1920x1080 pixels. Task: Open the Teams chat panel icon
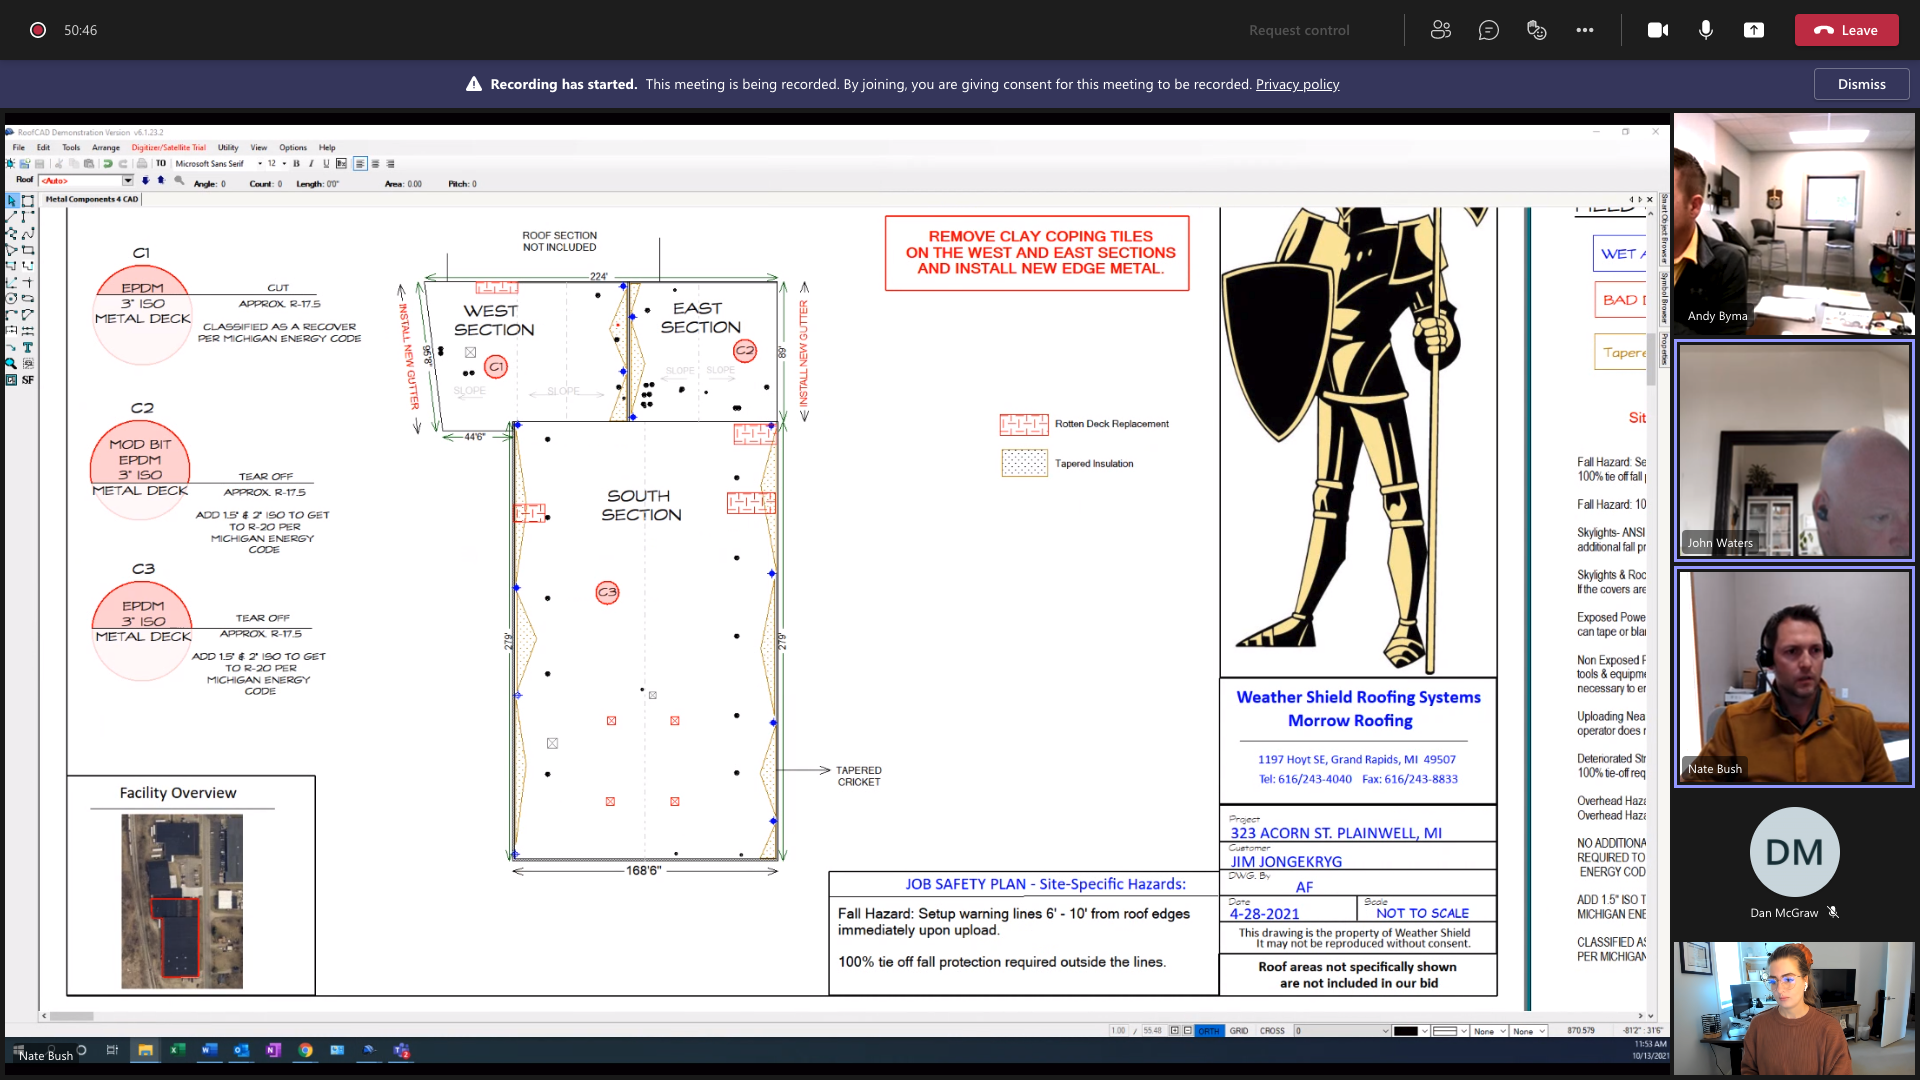1488,30
